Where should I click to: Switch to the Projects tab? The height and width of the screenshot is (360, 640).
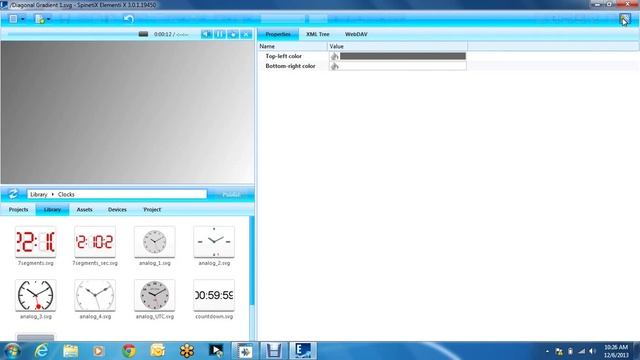(18, 210)
